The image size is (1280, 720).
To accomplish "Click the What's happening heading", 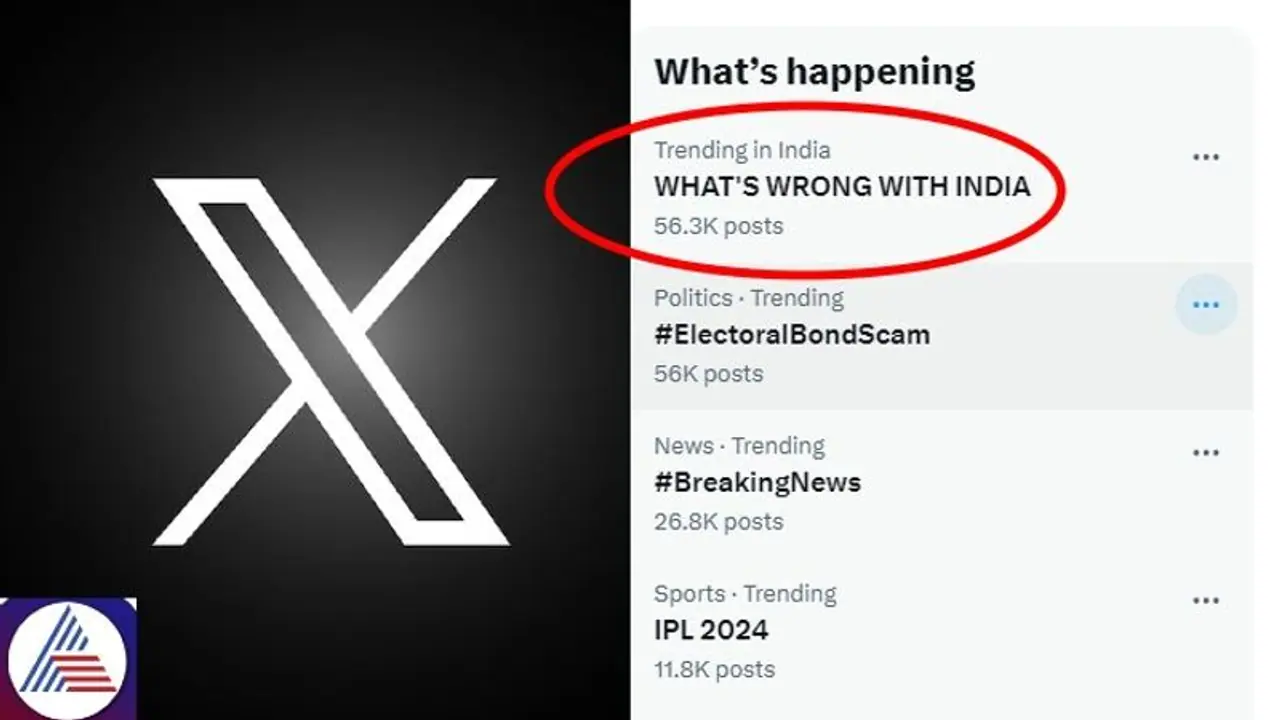I will tap(814, 70).
